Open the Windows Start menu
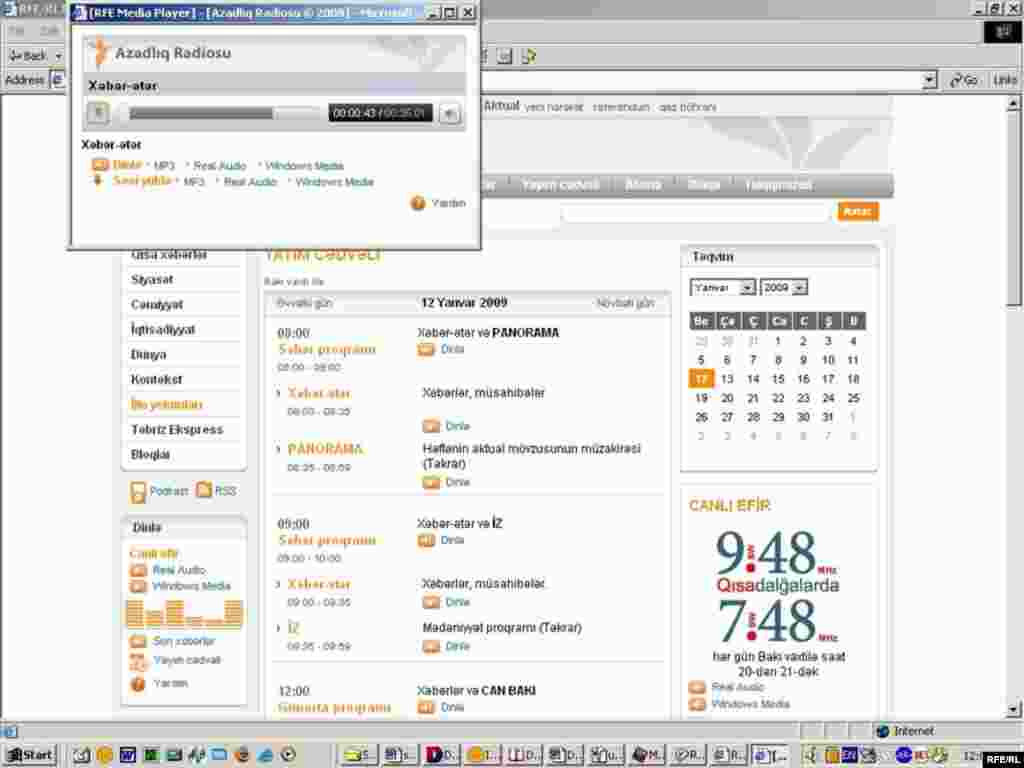This screenshot has height=768, width=1024. tap(30, 755)
